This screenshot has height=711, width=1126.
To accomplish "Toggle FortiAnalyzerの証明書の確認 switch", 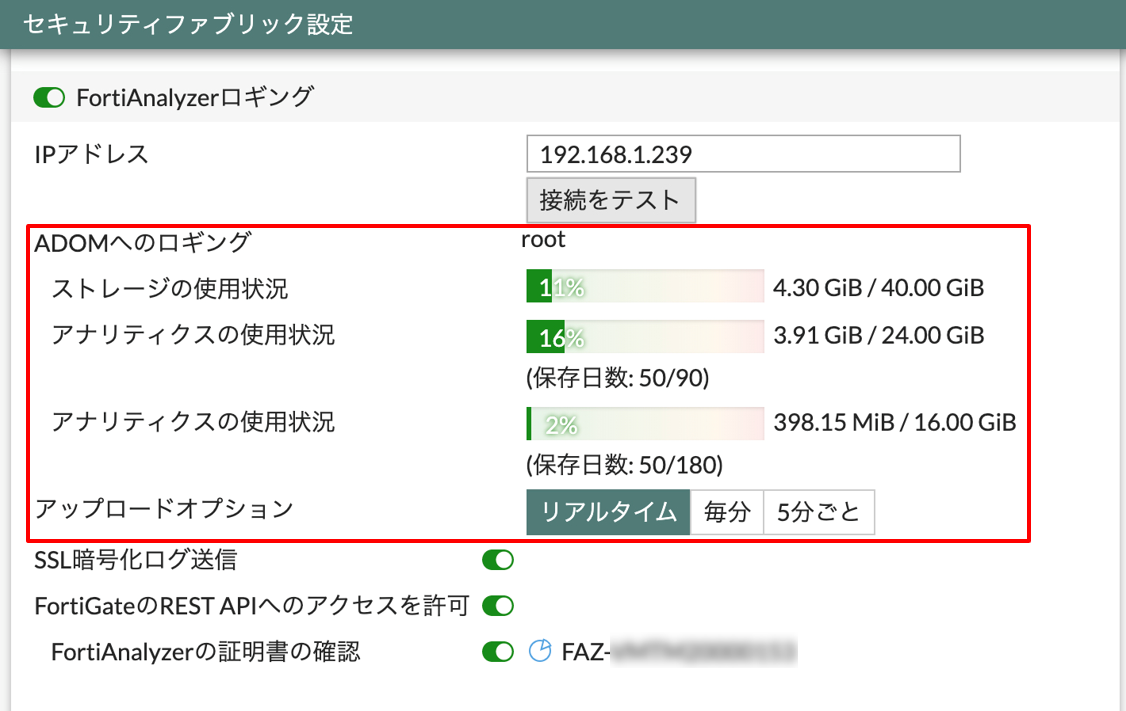I will 498,652.
